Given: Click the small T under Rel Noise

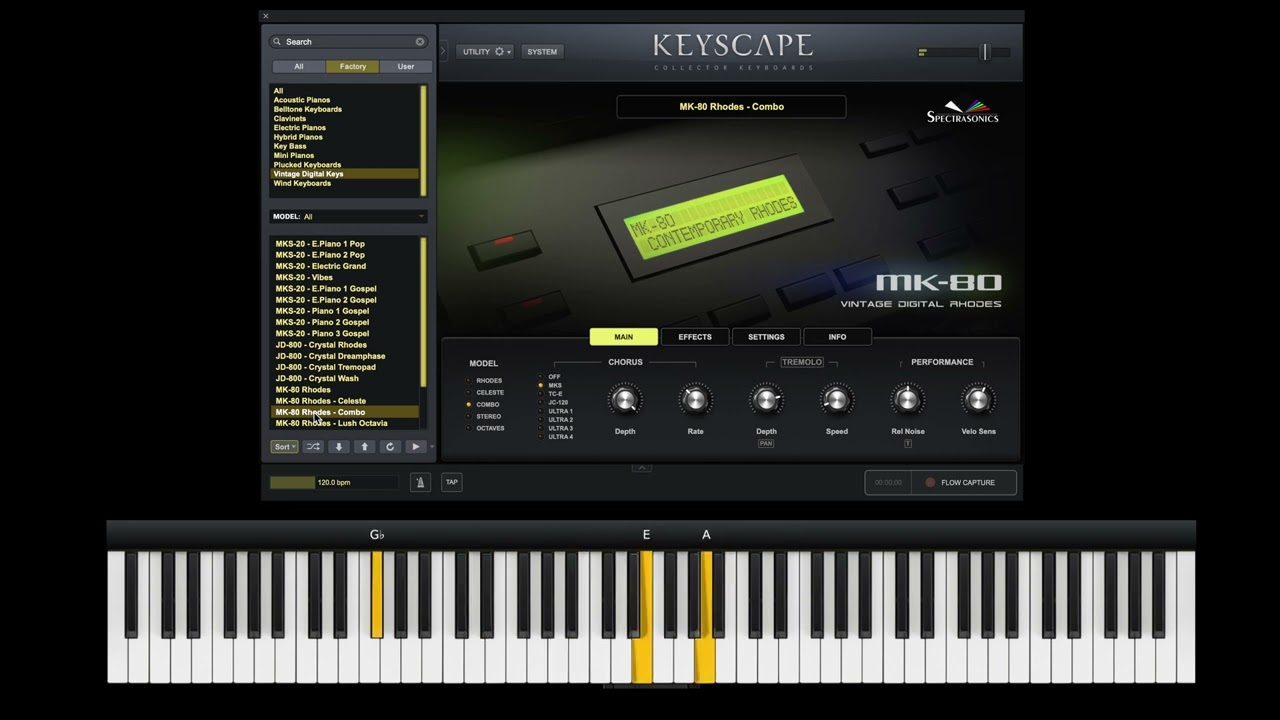Looking at the screenshot, I should point(908,443).
